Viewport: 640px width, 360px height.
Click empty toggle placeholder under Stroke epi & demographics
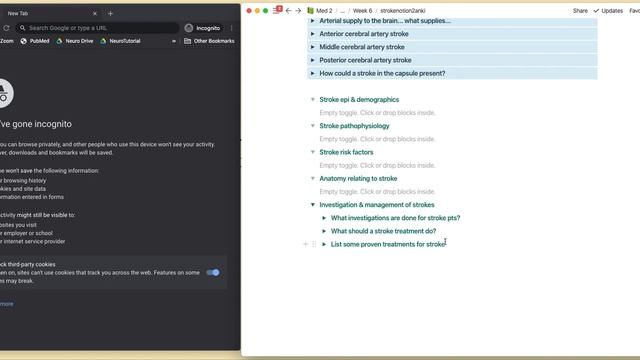point(377,113)
